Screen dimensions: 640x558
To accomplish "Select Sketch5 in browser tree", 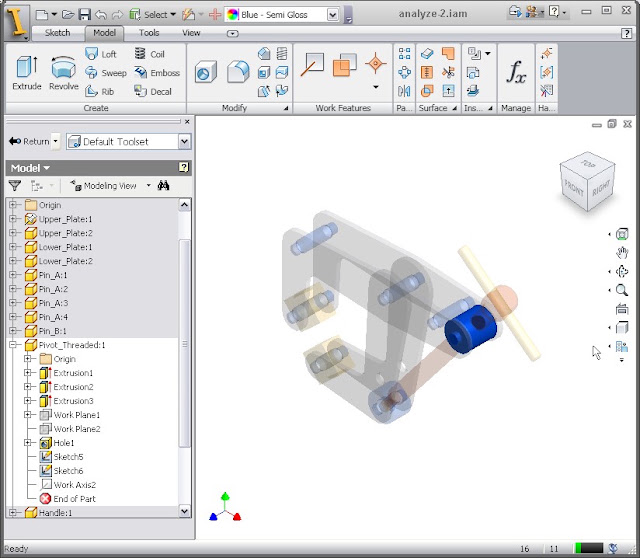I will [x=68, y=457].
